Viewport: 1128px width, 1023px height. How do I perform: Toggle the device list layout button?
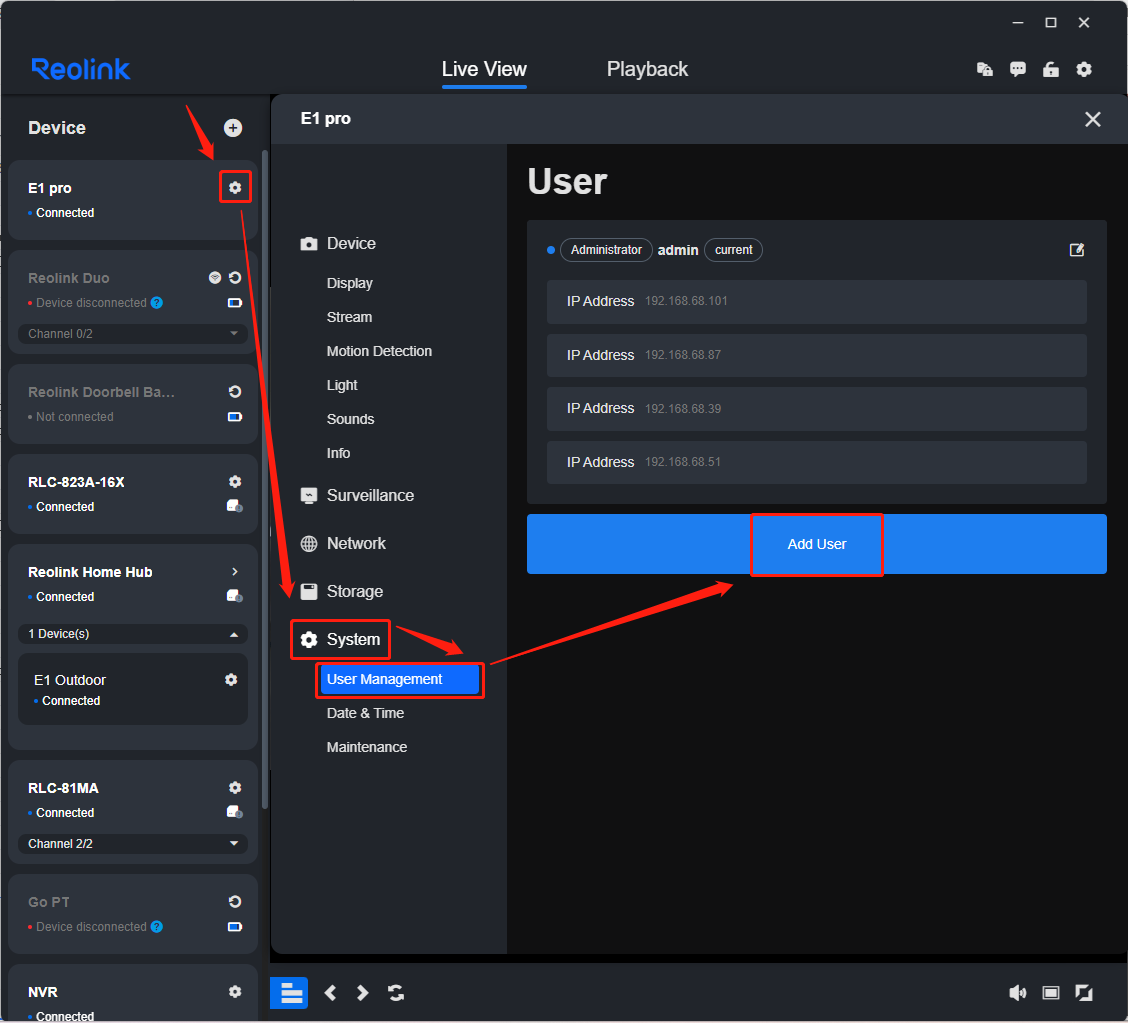pos(289,993)
